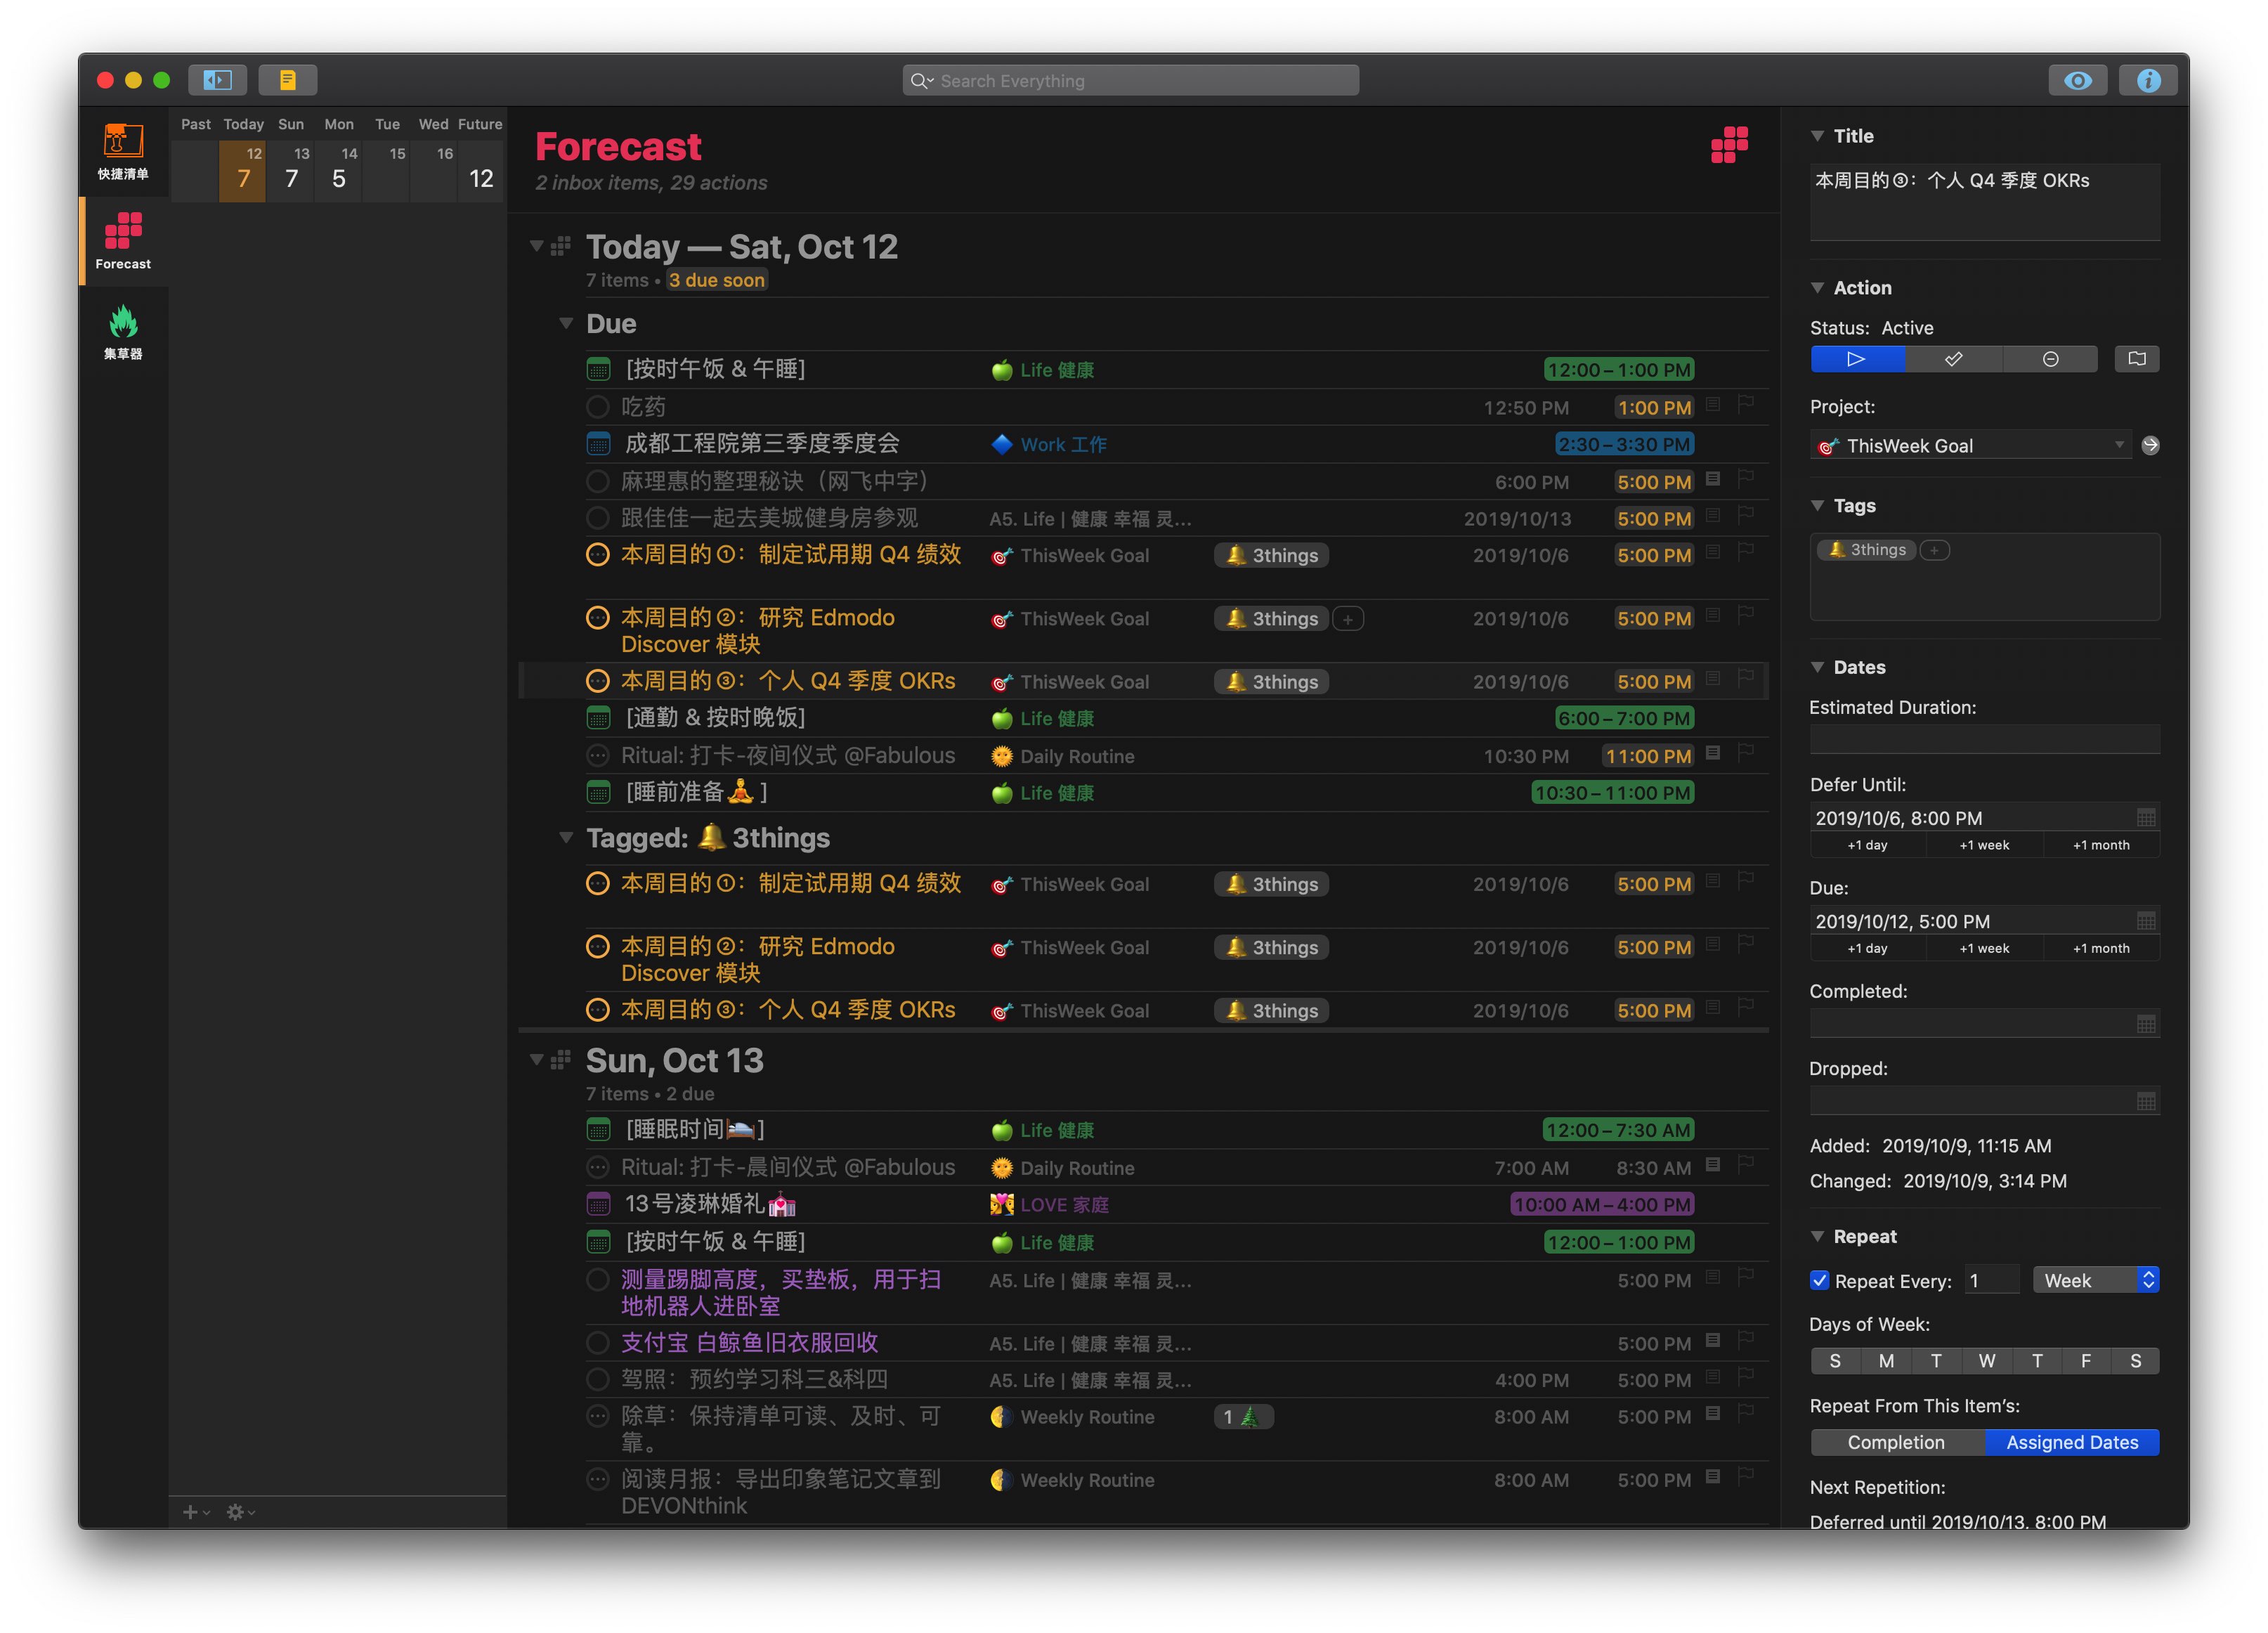Set status to completed checkmark icon

[1953, 359]
